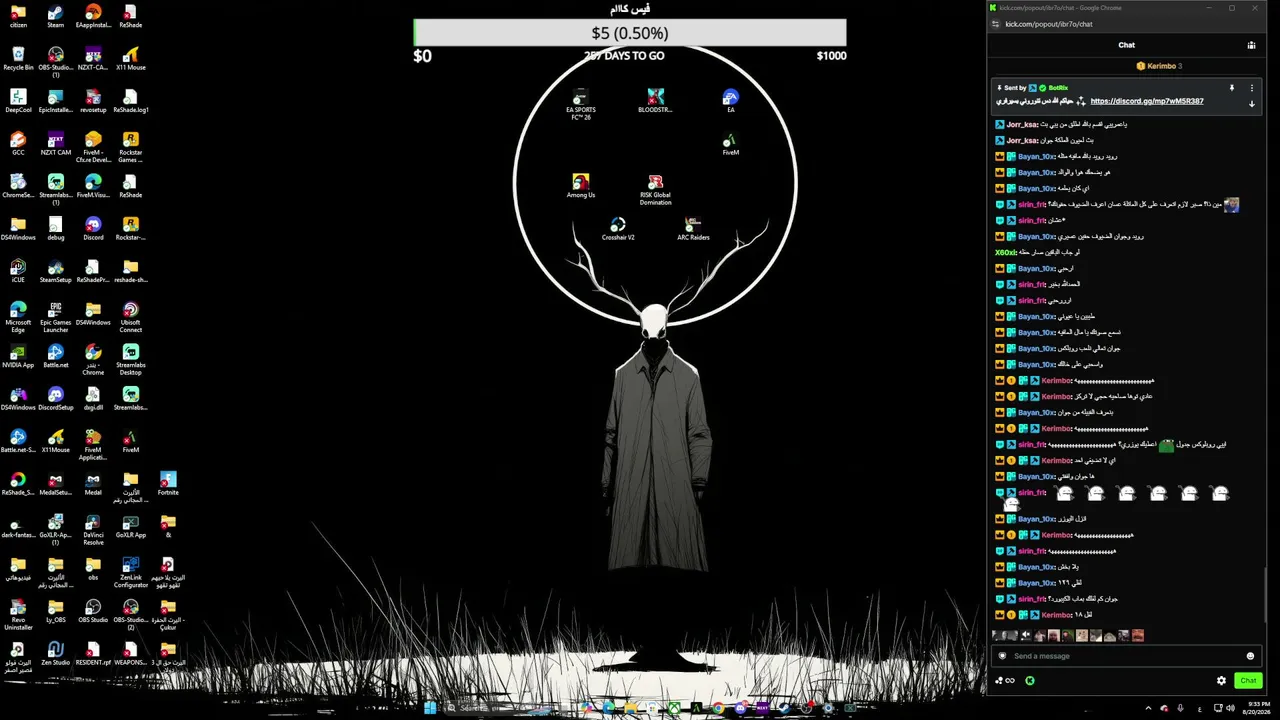Open the DaVinci Resolve desktop icon
This screenshot has height=720, width=1280.
point(93,529)
